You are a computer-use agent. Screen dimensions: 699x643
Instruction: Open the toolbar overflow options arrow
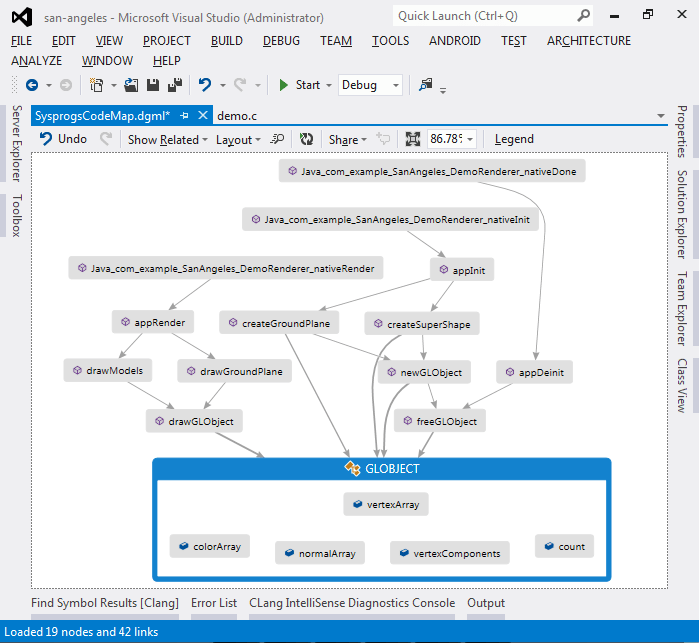443,91
